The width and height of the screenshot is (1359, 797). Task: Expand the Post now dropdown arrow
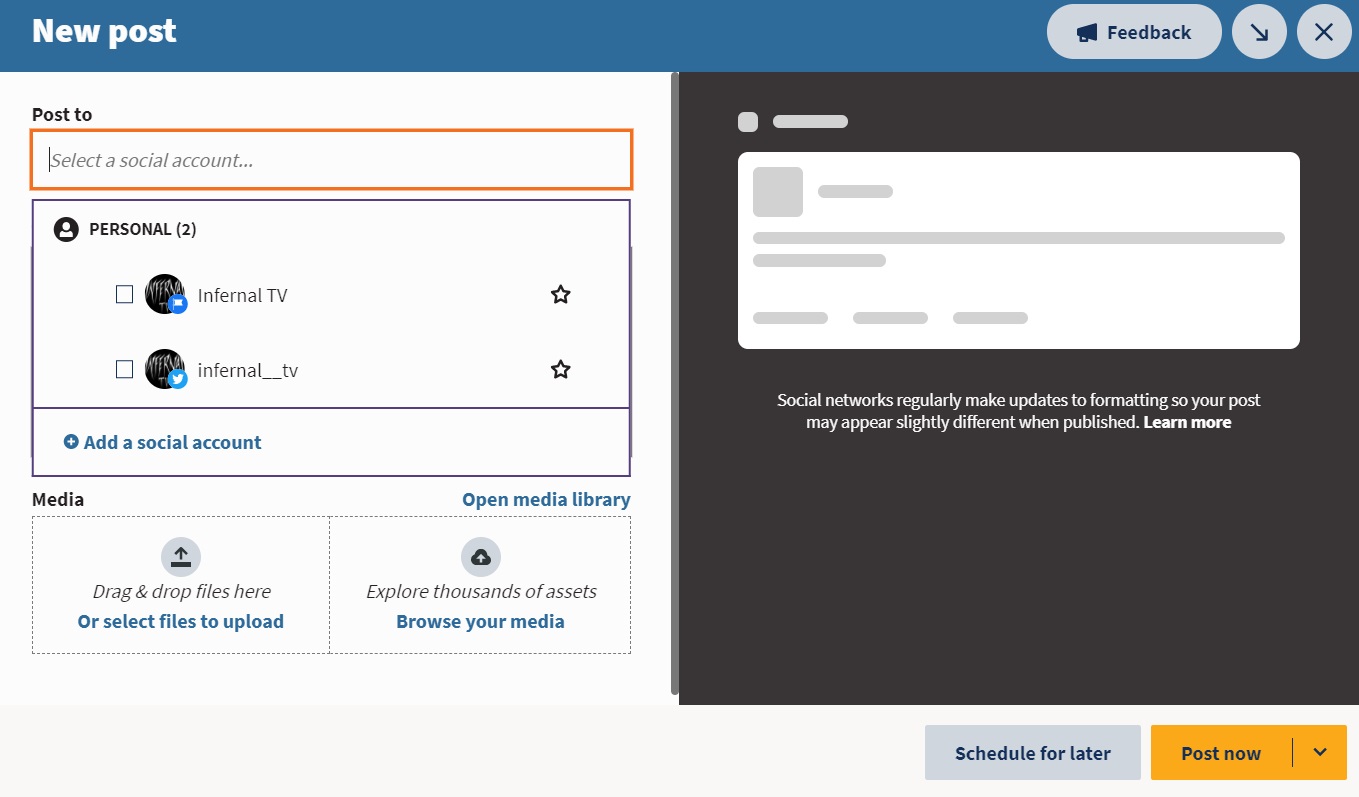click(x=1320, y=753)
